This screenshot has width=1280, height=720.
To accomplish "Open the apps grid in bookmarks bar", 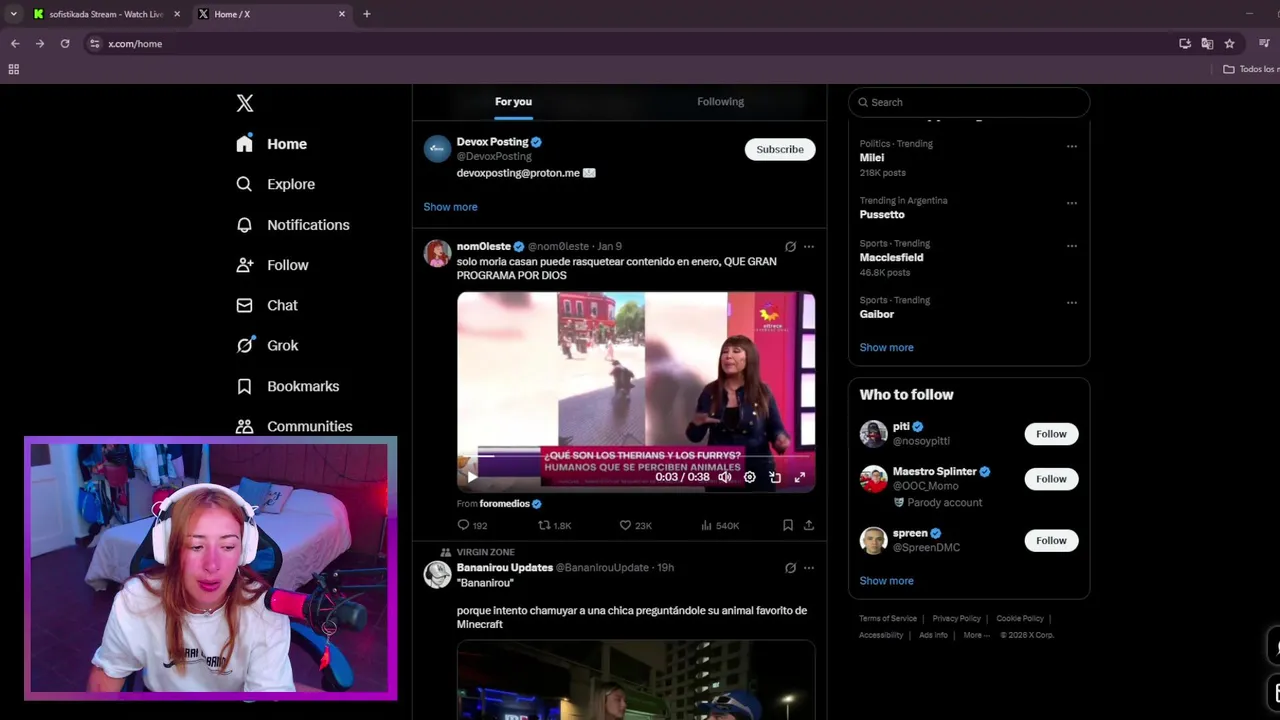I will (x=13, y=69).
